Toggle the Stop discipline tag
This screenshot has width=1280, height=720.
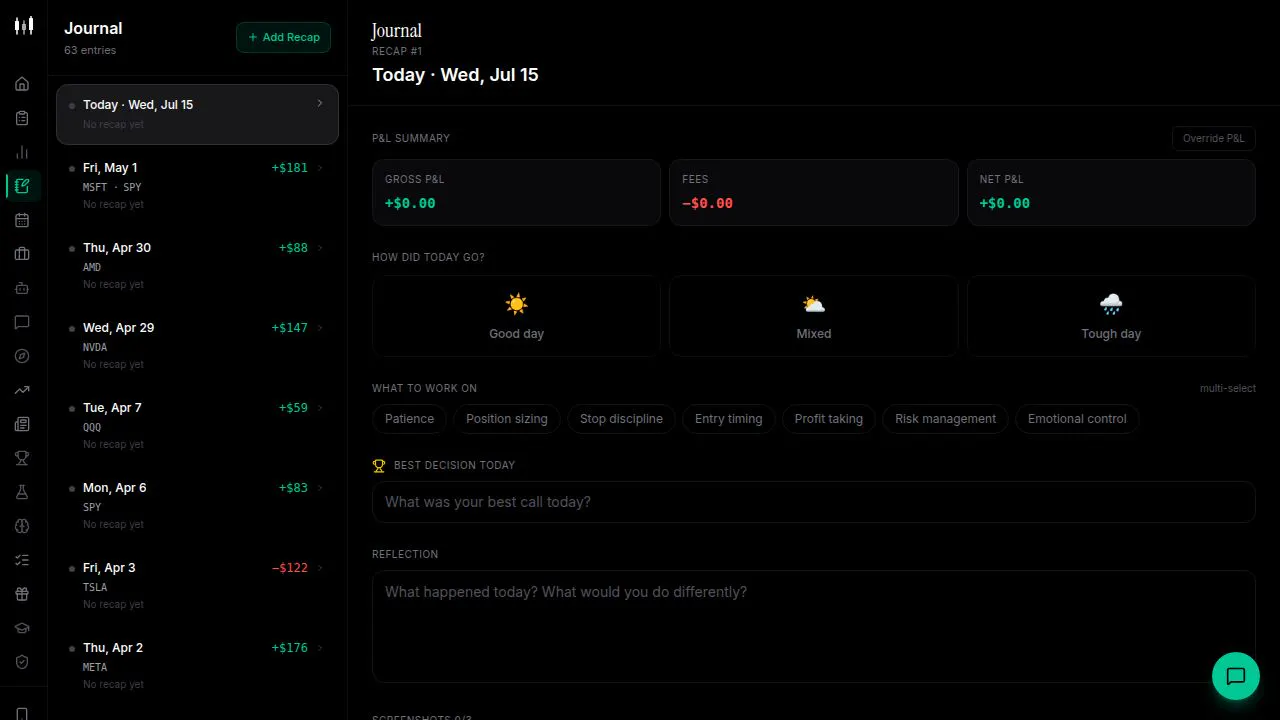pyautogui.click(x=621, y=419)
